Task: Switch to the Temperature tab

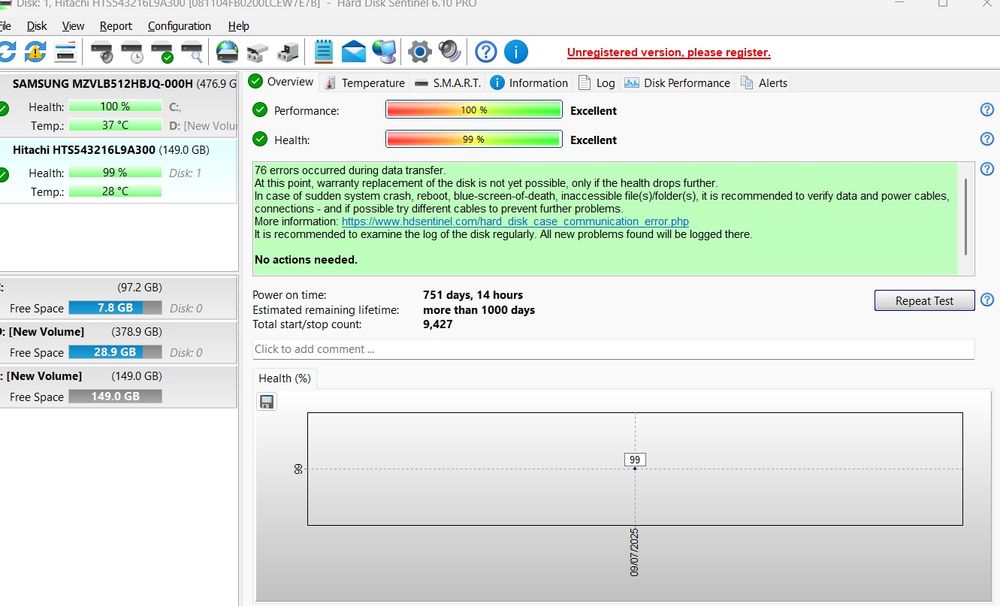Action: [365, 83]
